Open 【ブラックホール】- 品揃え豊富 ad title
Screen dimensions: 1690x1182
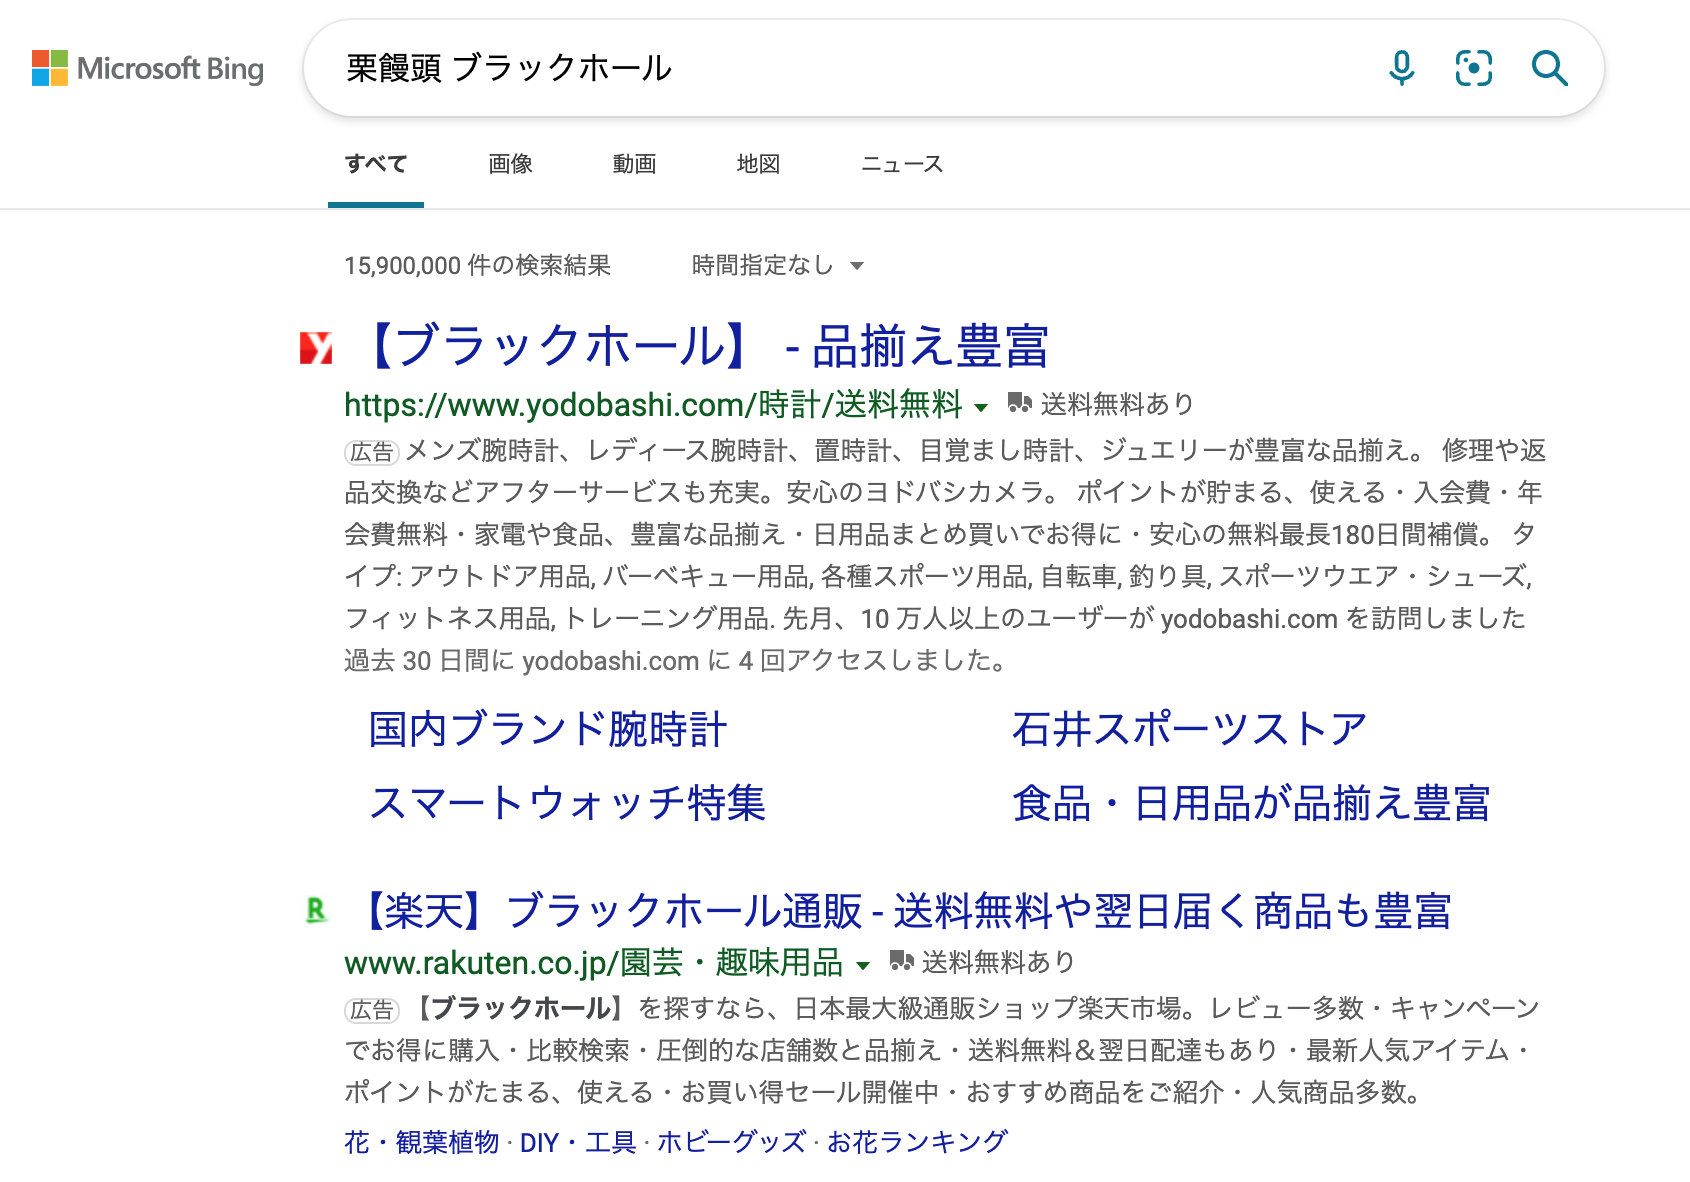tap(704, 347)
